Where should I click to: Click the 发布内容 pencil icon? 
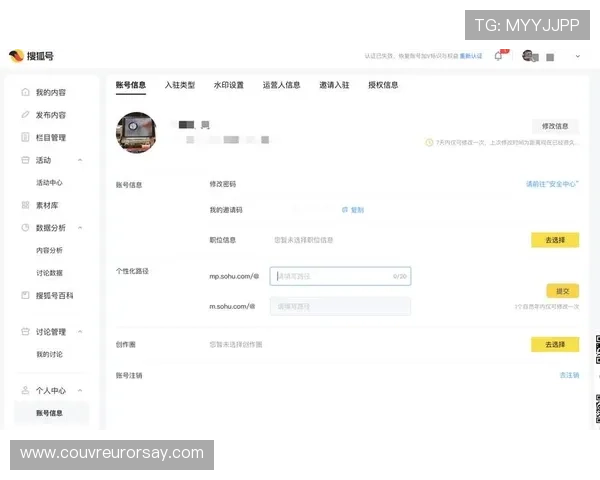pyautogui.click(x=25, y=115)
